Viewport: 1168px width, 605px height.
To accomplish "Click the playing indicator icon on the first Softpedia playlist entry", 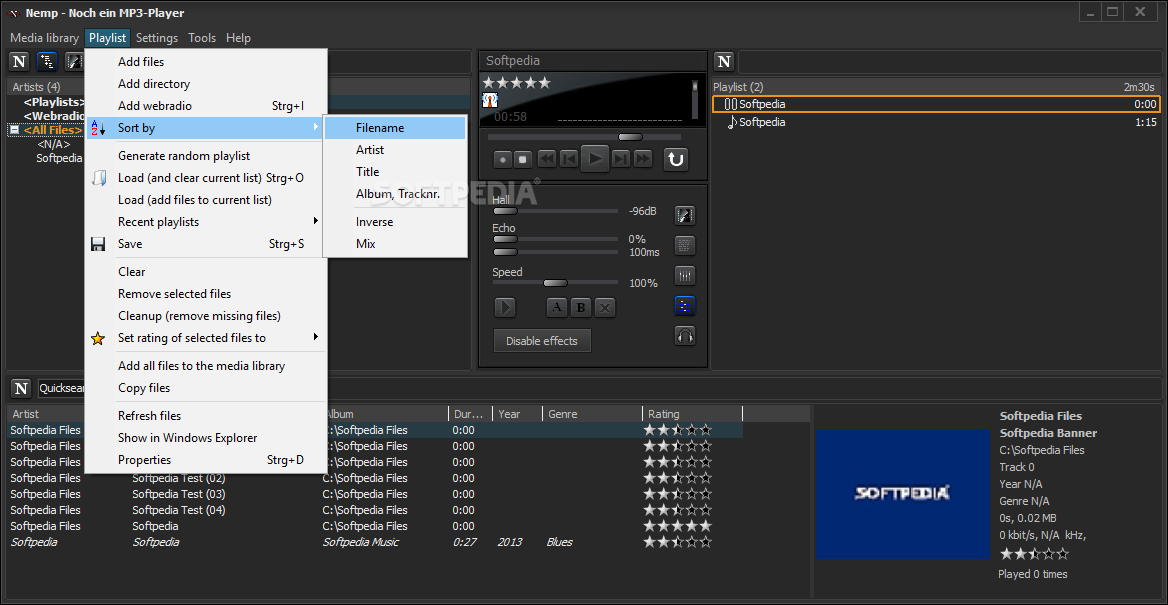I will [730, 104].
